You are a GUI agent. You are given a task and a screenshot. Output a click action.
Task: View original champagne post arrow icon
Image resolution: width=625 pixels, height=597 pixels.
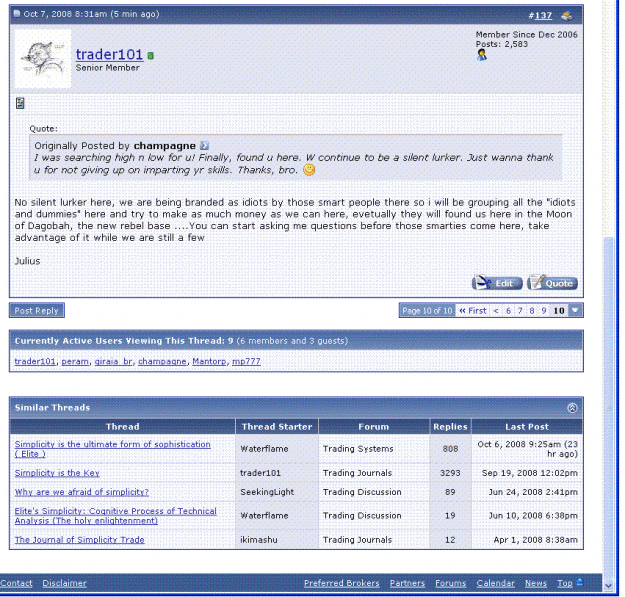pyautogui.click(x=204, y=145)
